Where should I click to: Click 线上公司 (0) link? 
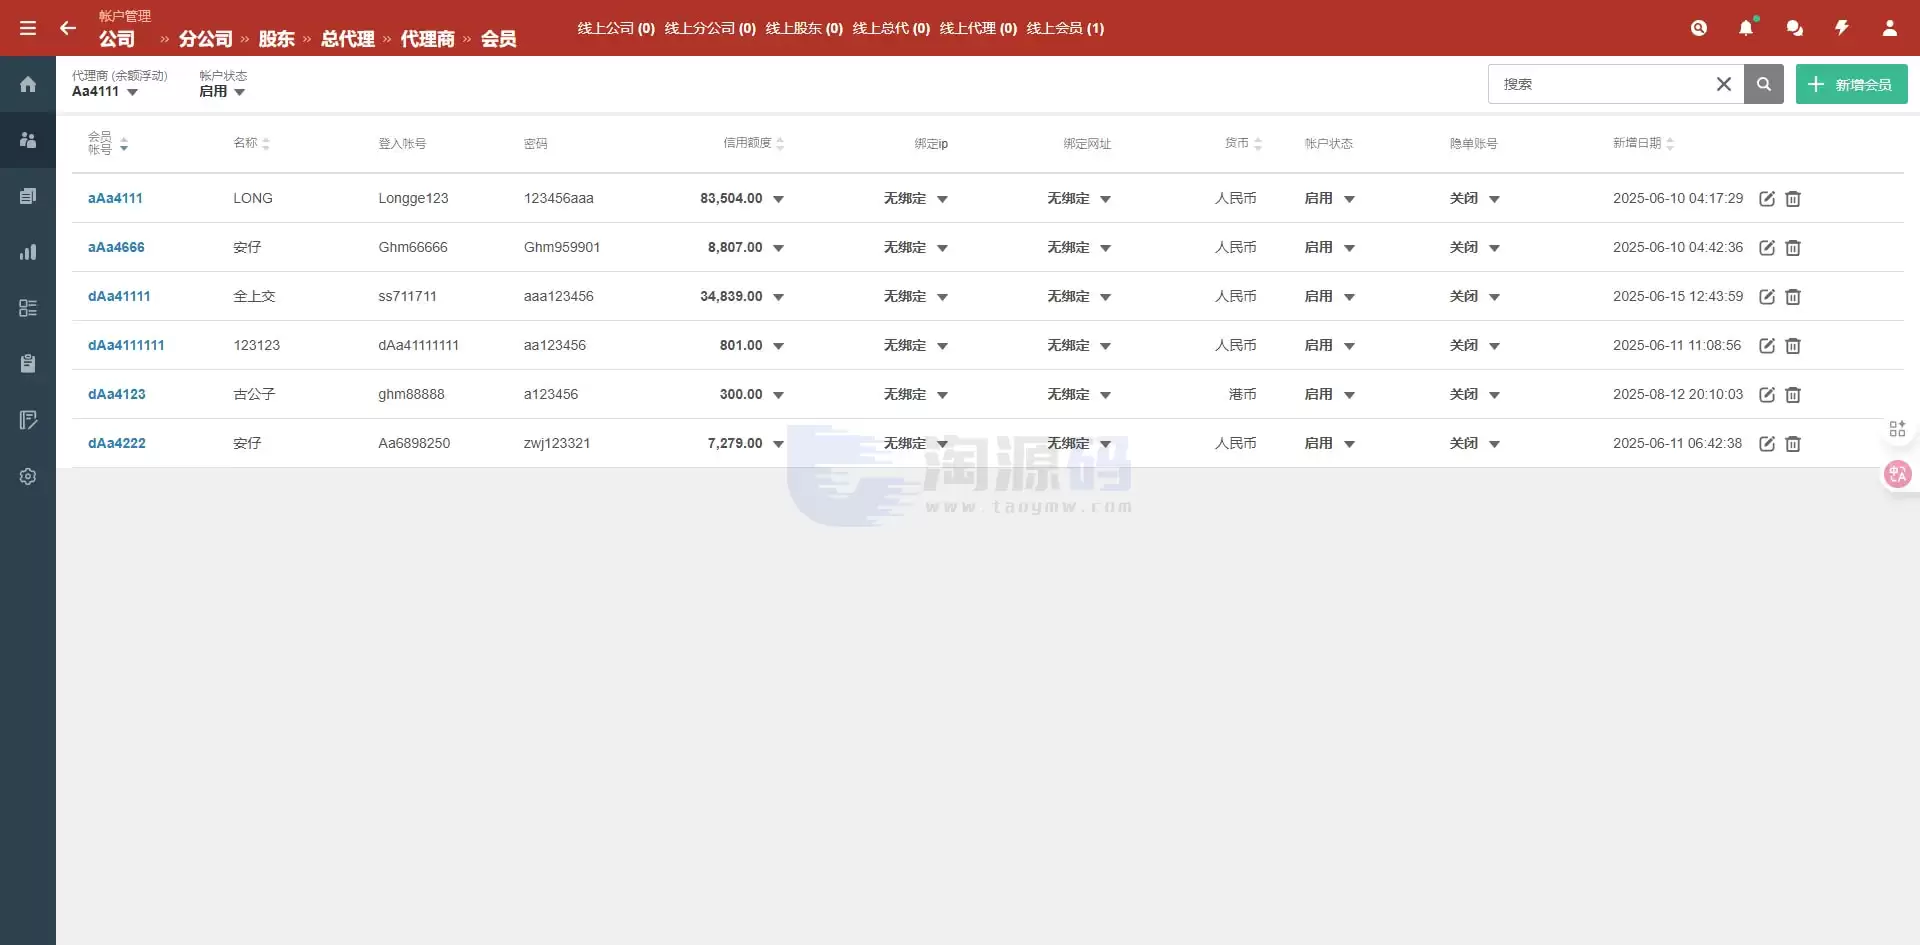[616, 28]
